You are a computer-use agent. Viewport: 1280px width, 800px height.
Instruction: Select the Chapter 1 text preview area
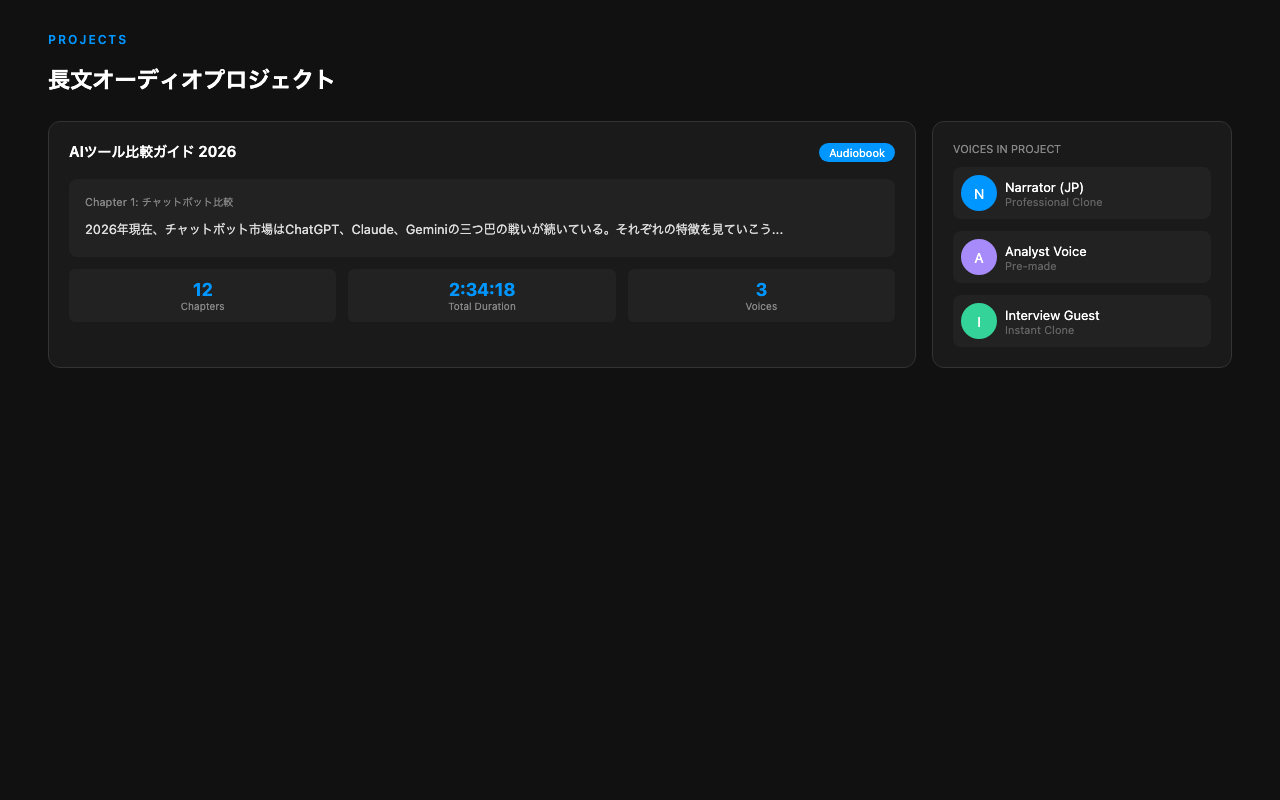click(434, 229)
